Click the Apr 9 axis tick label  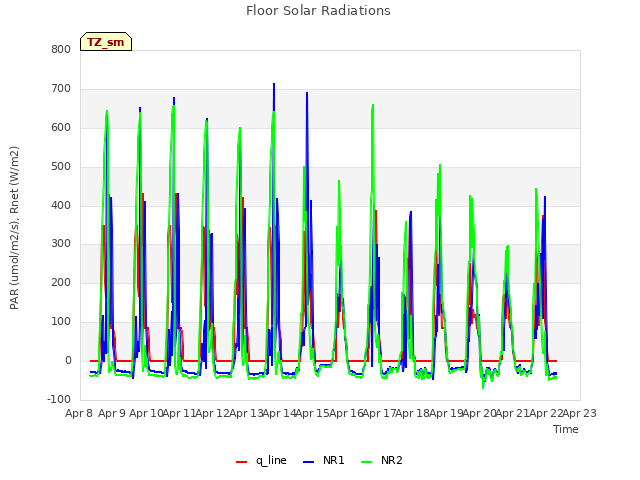tap(112, 413)
